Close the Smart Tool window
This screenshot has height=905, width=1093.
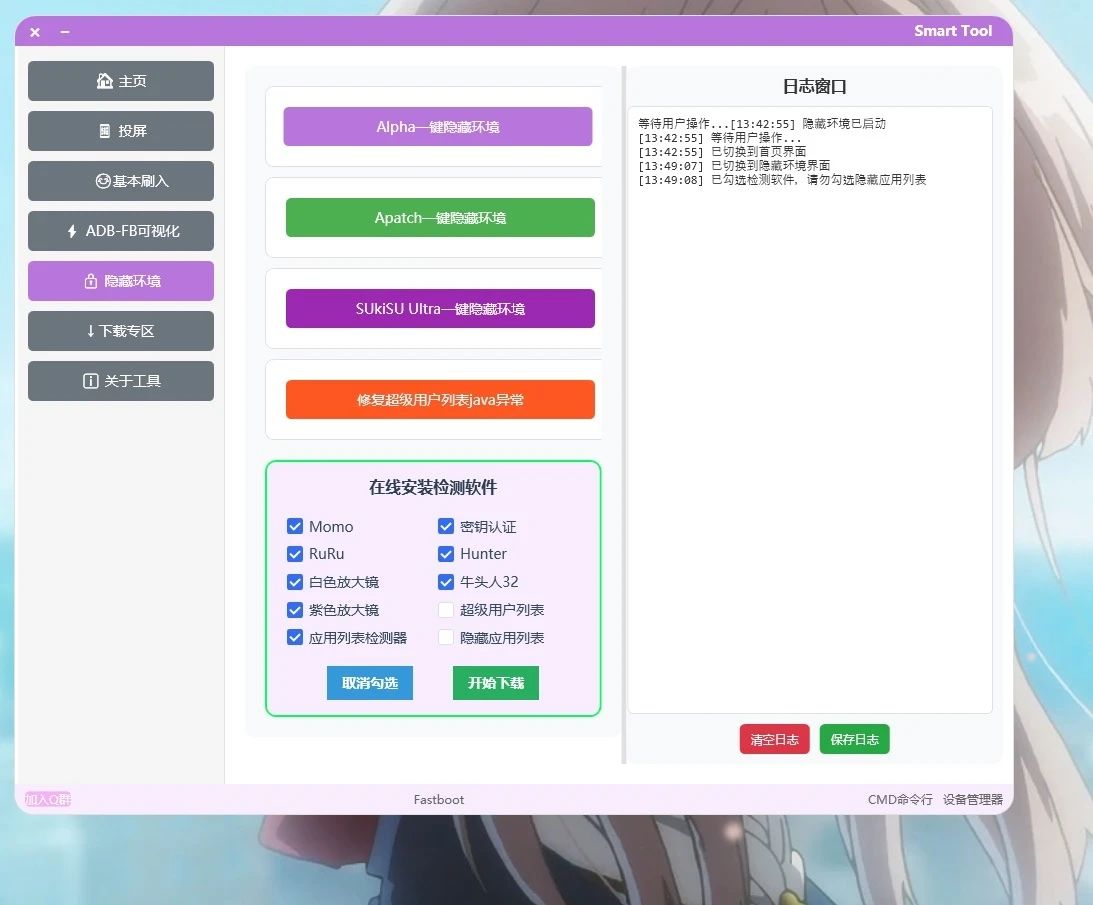pyautogui.click(x=35, y=32)
